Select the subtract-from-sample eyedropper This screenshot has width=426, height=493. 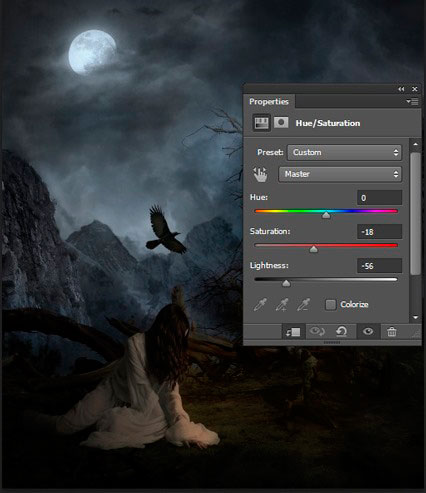[303, 304]
